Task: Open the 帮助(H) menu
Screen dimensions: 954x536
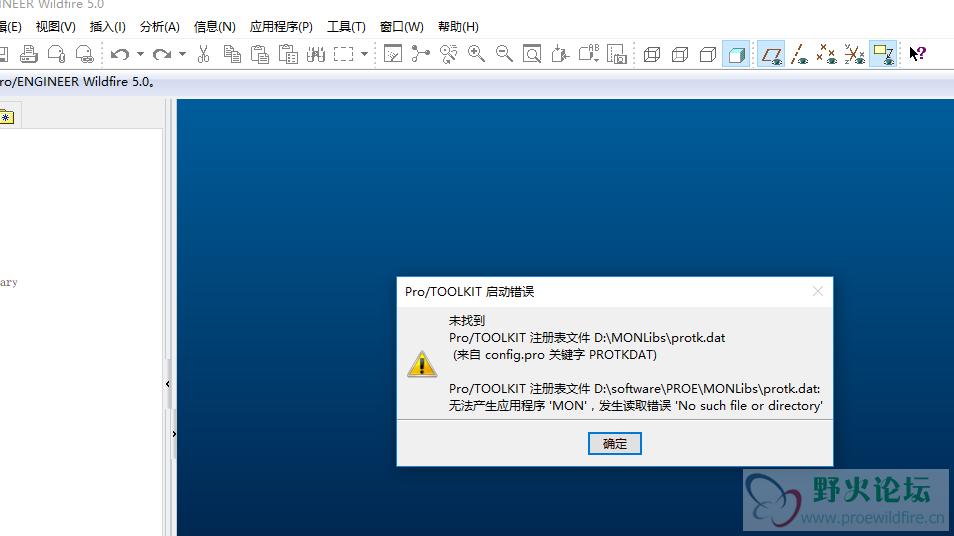Action: tap(458, 27)
